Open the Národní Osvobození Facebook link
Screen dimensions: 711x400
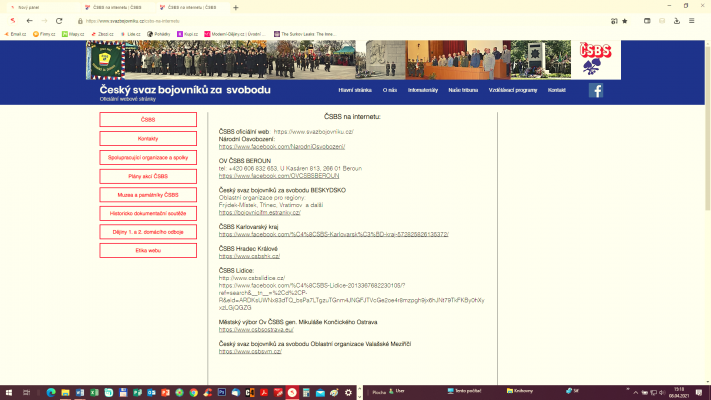(x=282, y=146)
